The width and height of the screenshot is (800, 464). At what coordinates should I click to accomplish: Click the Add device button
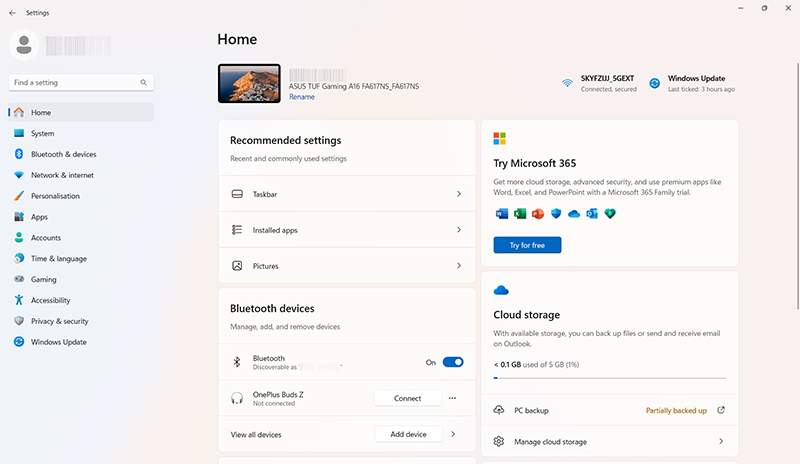pos(408,434)
